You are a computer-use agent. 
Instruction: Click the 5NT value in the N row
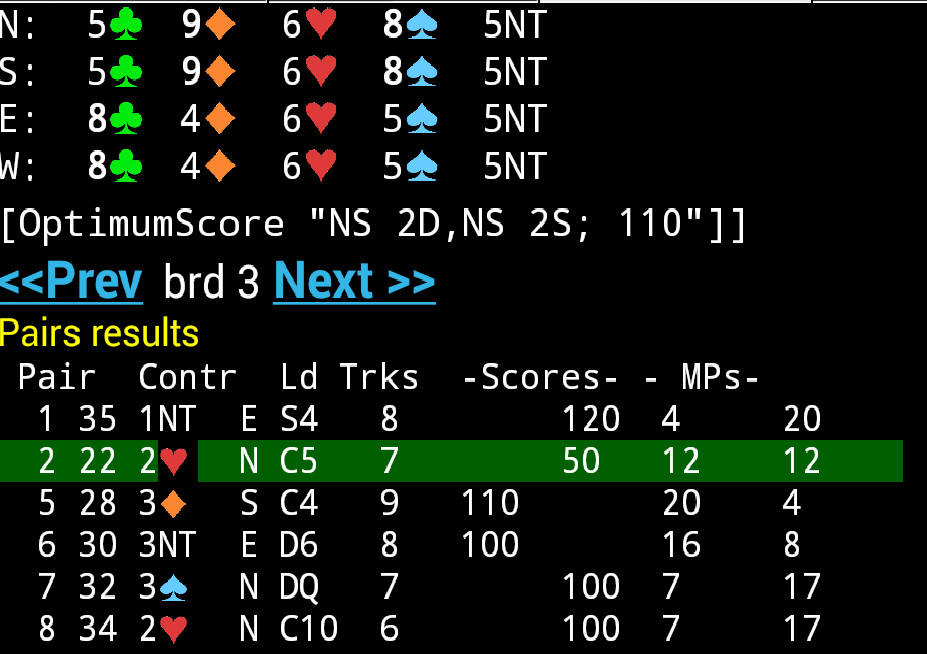[x=515, y=25]
